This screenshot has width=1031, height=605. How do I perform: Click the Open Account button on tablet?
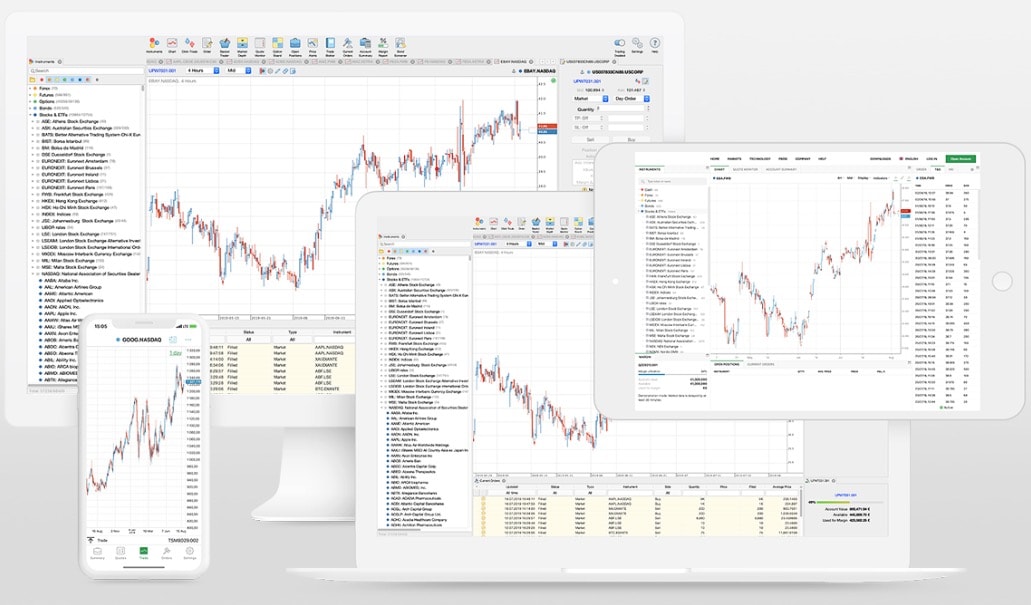tap(960, 158)
